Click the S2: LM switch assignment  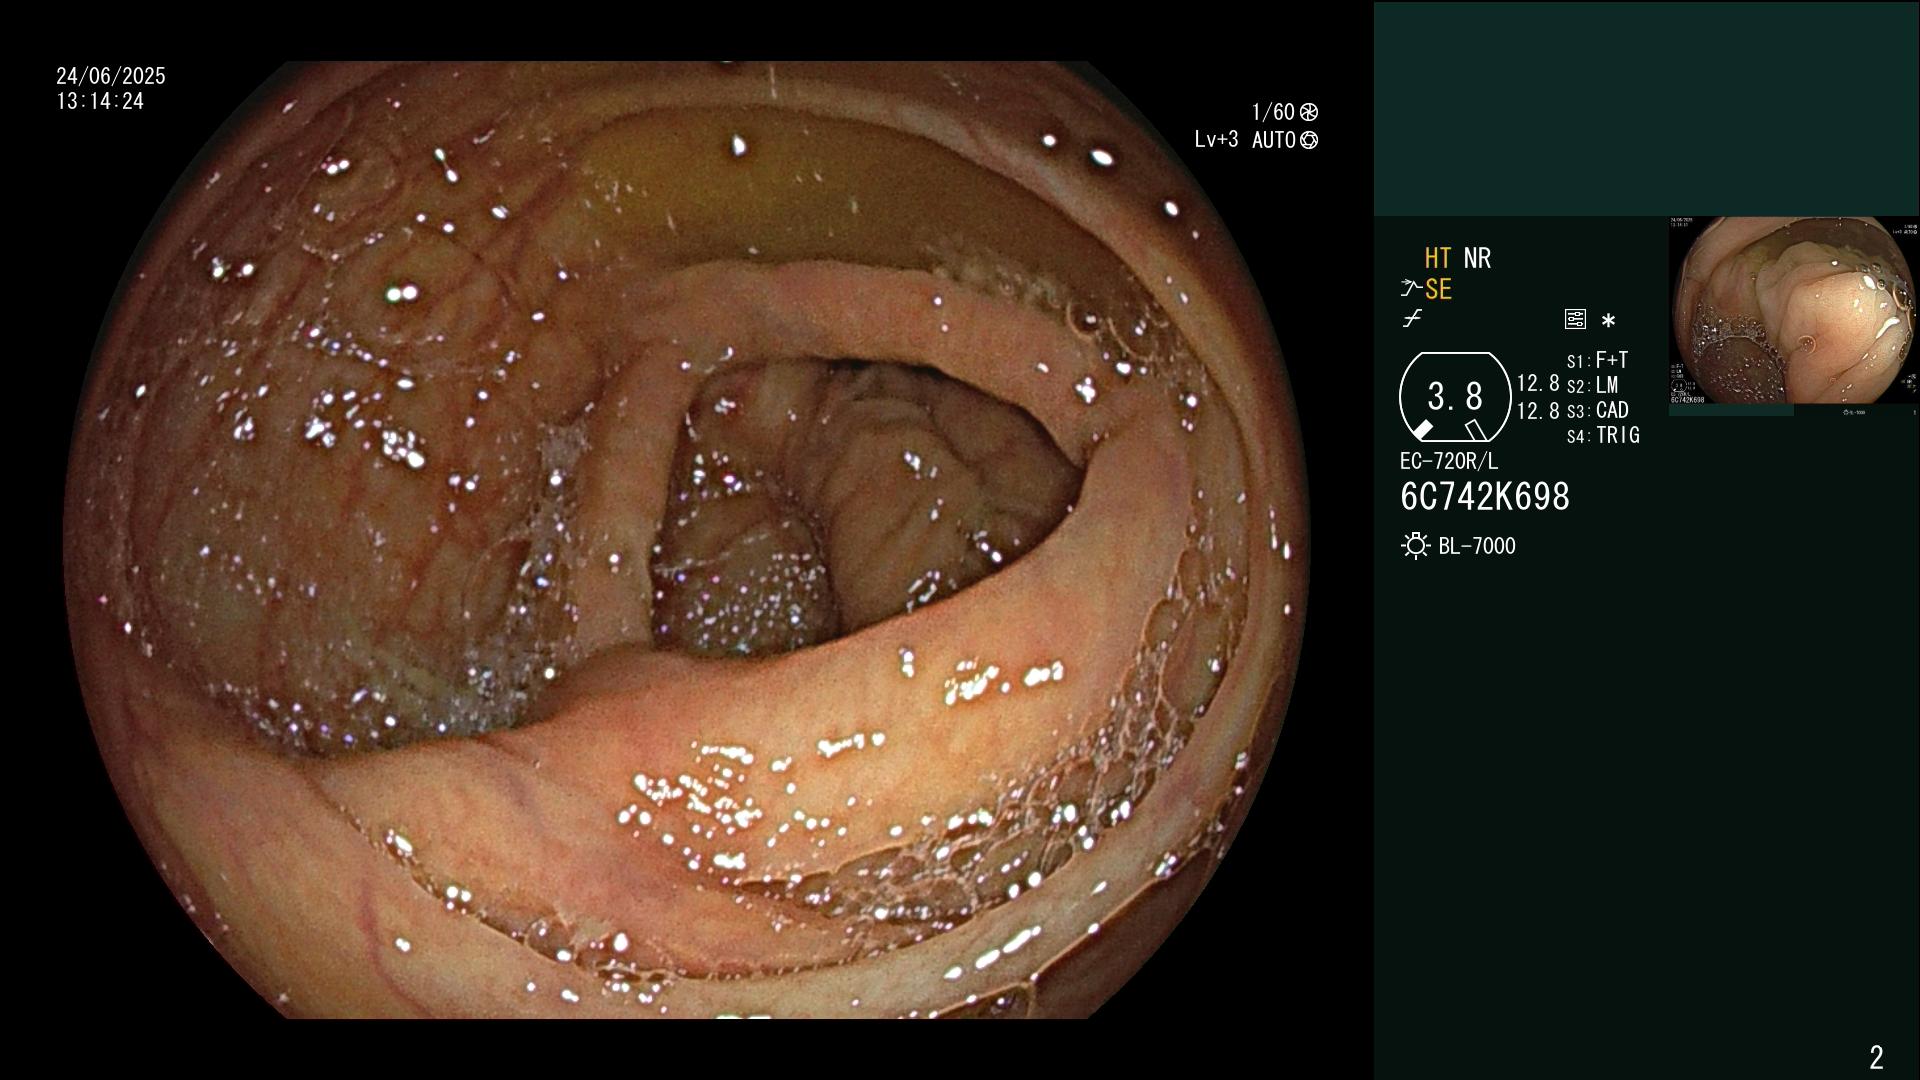[x=1593, y=385]
